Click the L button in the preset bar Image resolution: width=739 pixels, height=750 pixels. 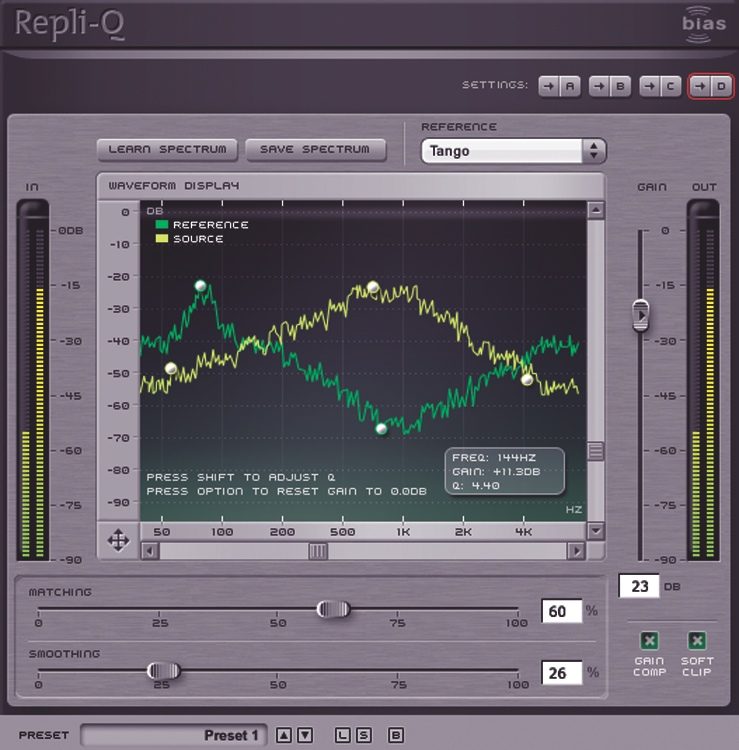point(342,735)
